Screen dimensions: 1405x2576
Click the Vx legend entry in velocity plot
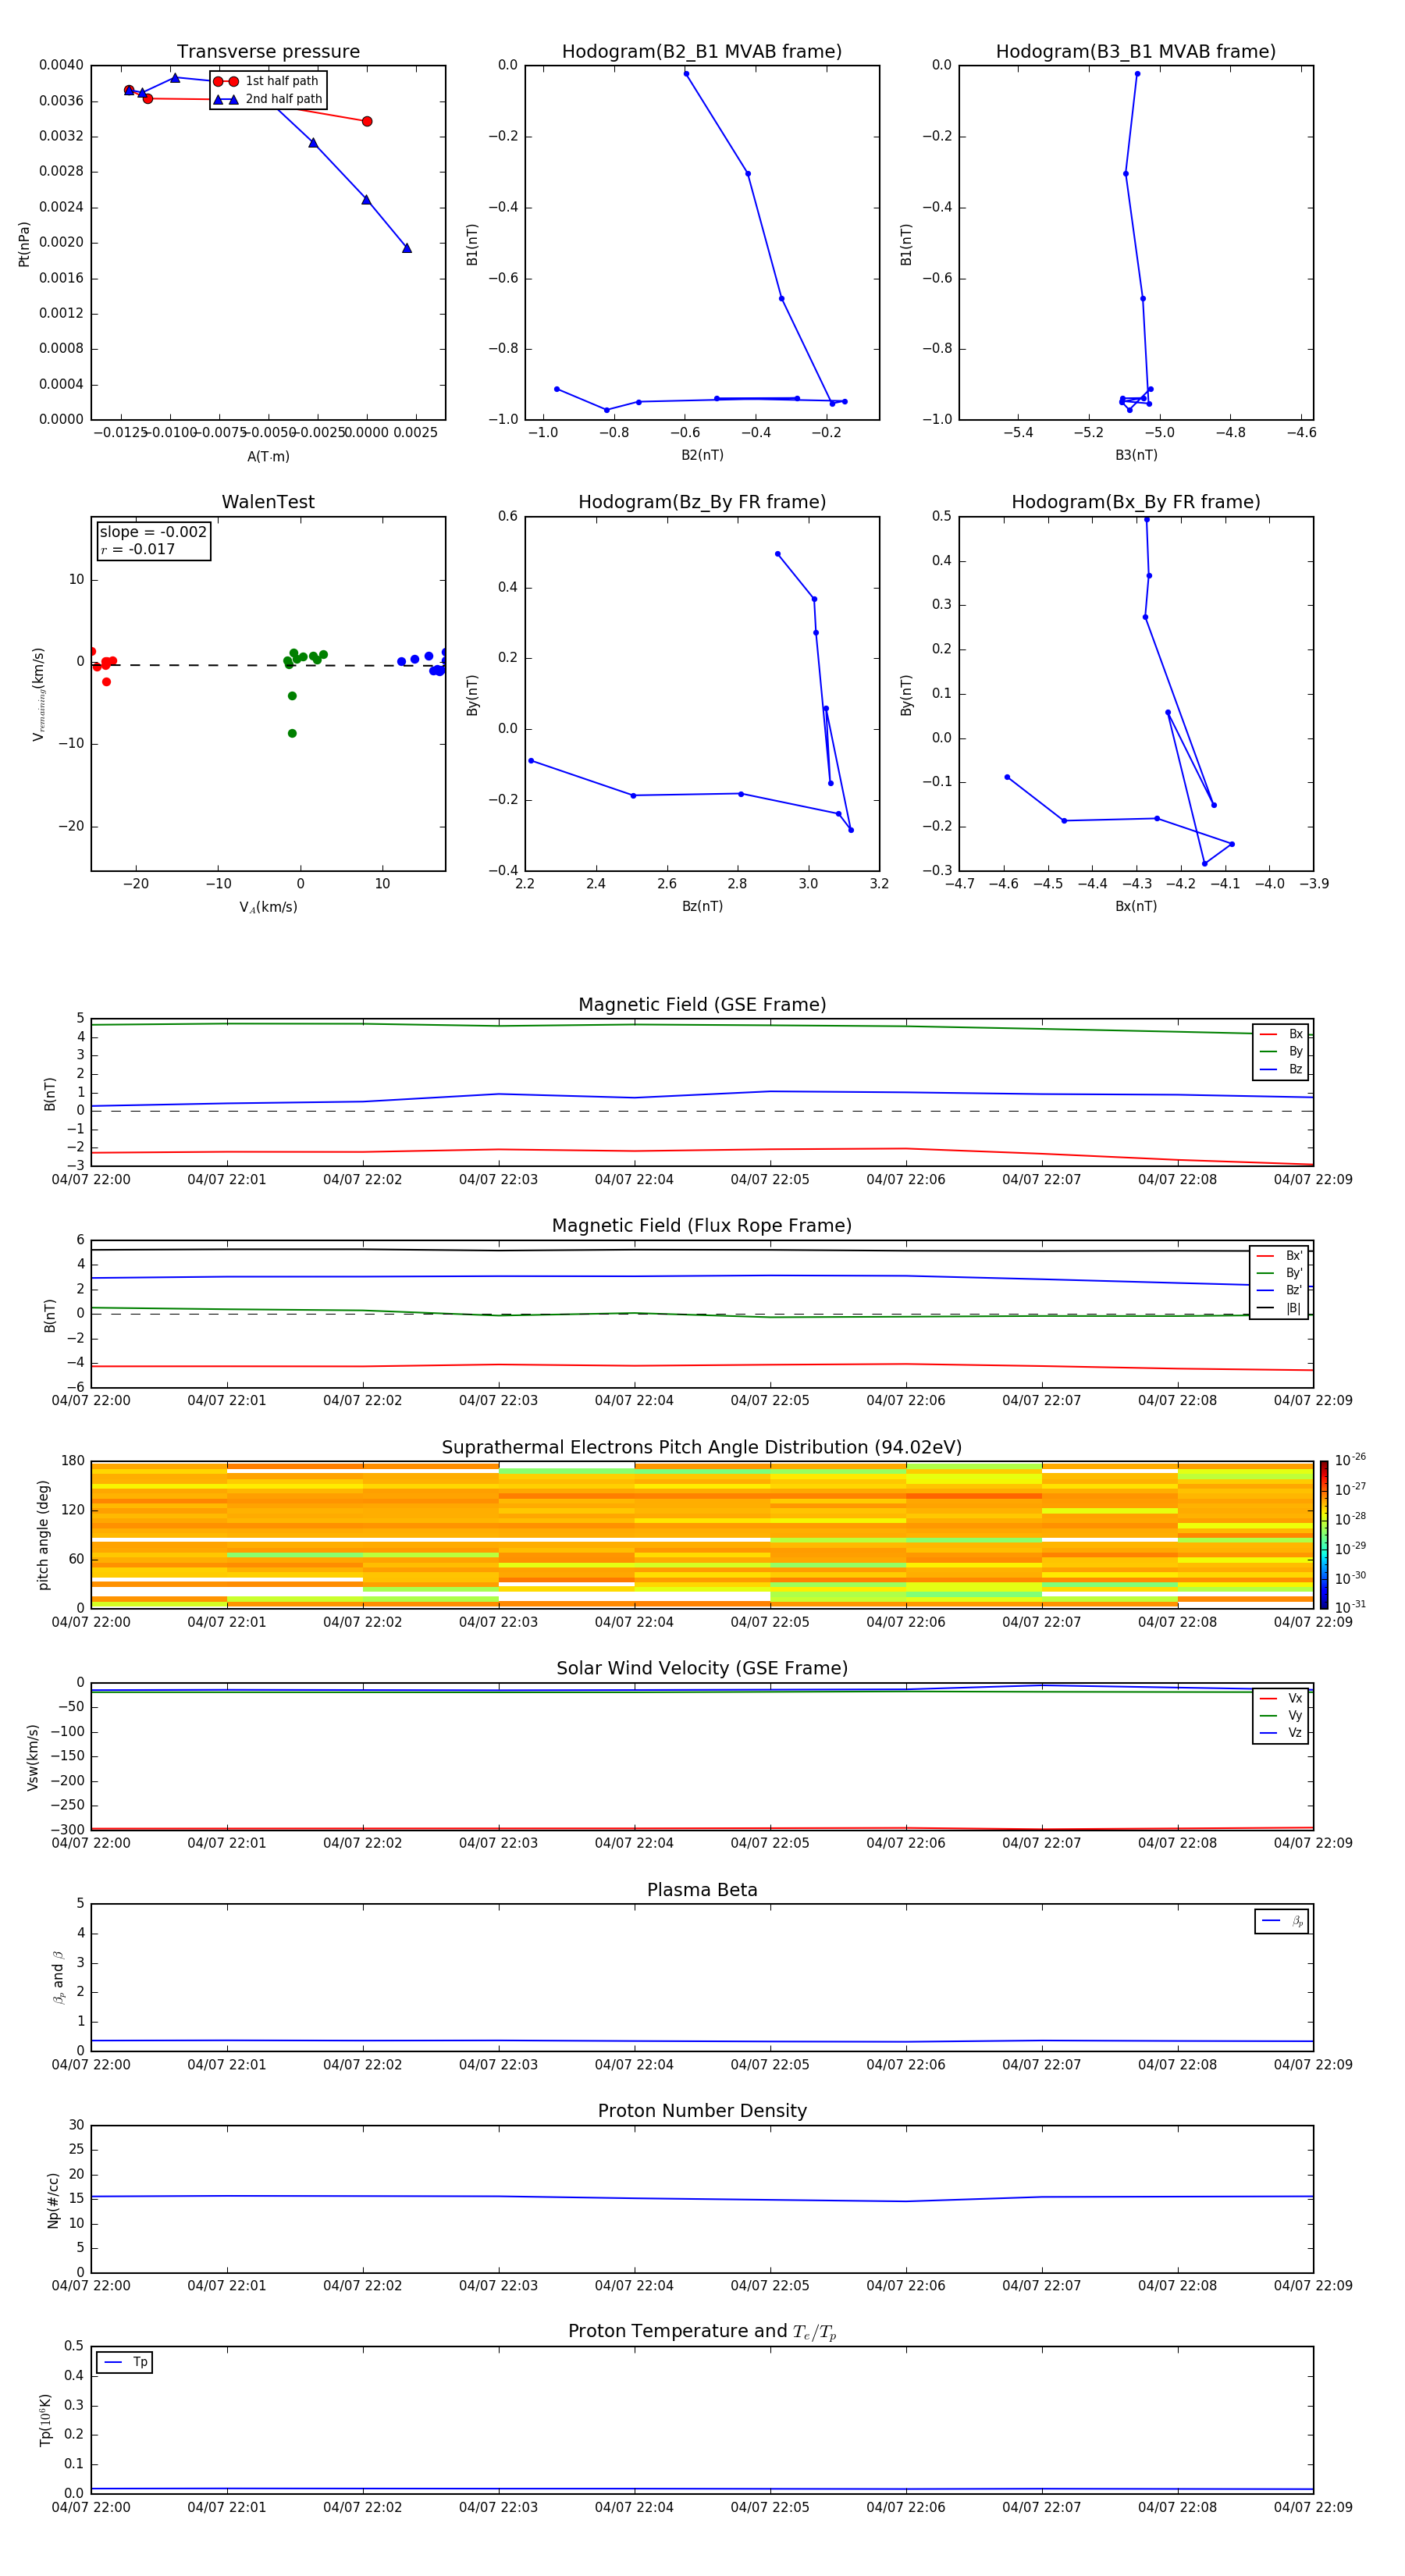(x=1281, y=1698)
